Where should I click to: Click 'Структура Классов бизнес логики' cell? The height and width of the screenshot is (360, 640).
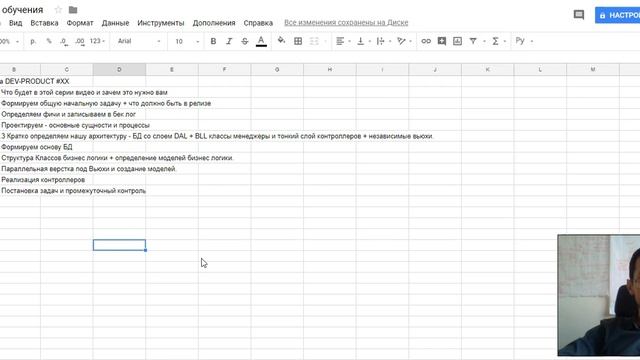(117, 158)
